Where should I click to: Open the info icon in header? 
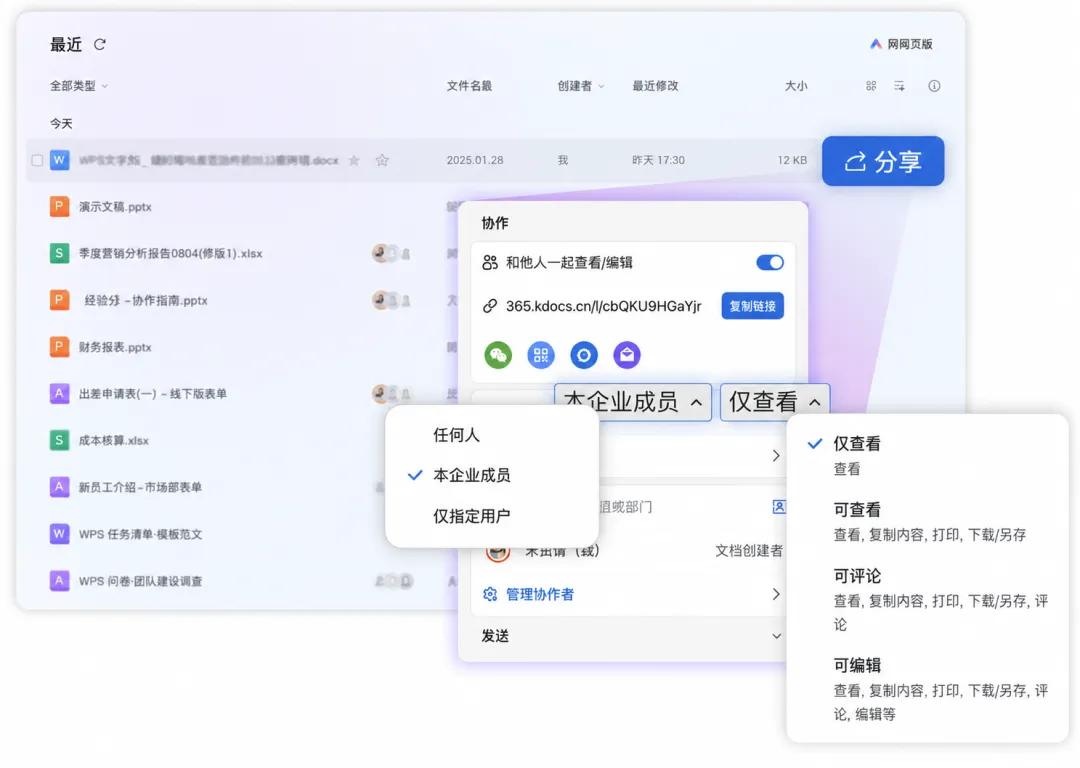[x=934, y=86]
